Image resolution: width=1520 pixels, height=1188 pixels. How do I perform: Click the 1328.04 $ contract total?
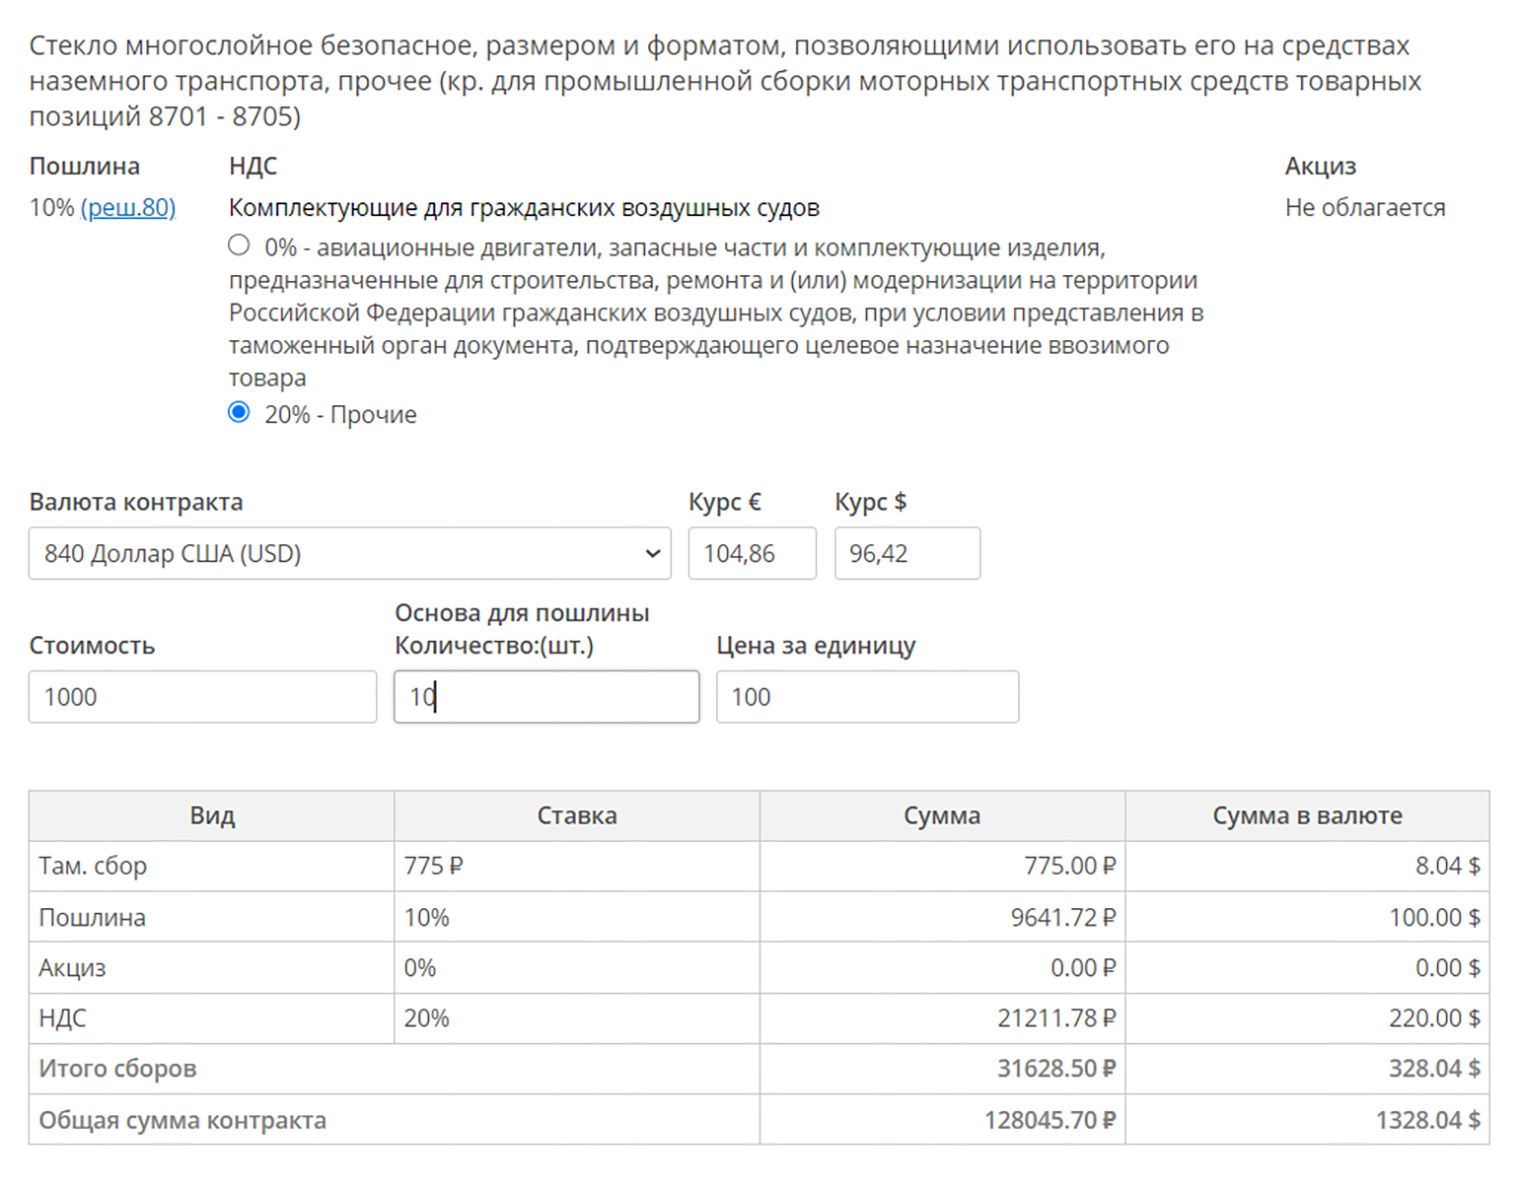[x=1428, y=1120]
